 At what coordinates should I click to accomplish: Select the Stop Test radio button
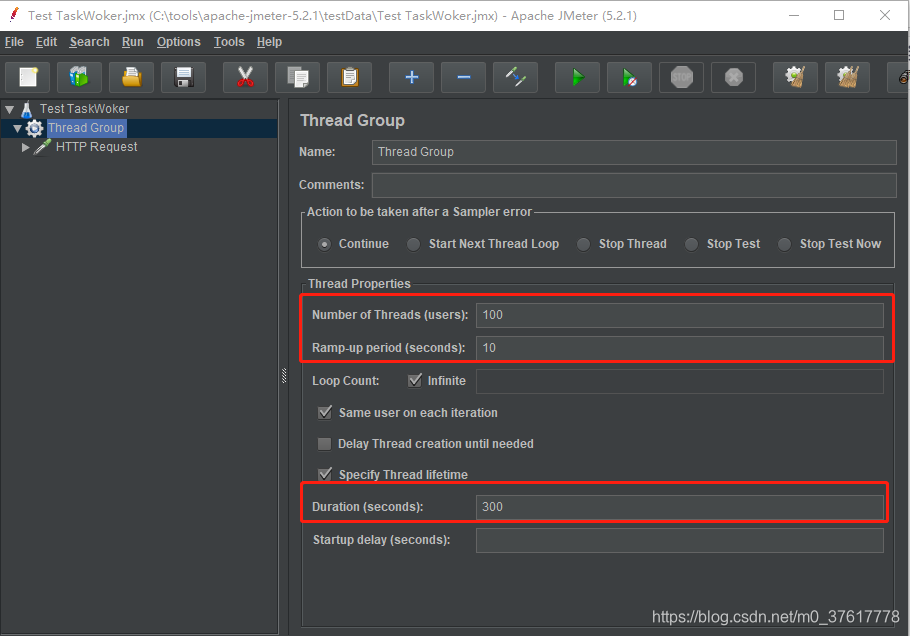click(x=691, y=244)
